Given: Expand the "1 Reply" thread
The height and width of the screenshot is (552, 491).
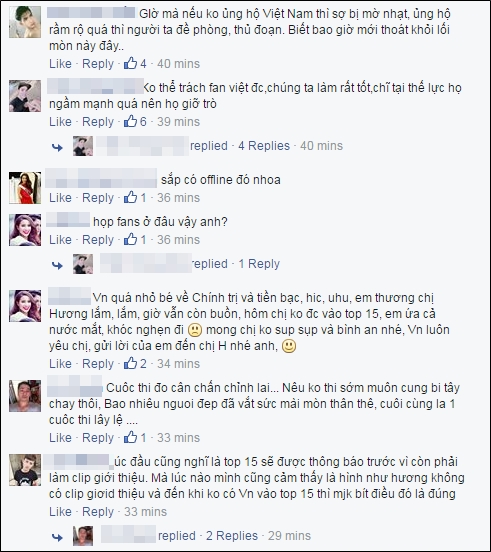Looking at the screenshot, I should (x=259, y=263).
